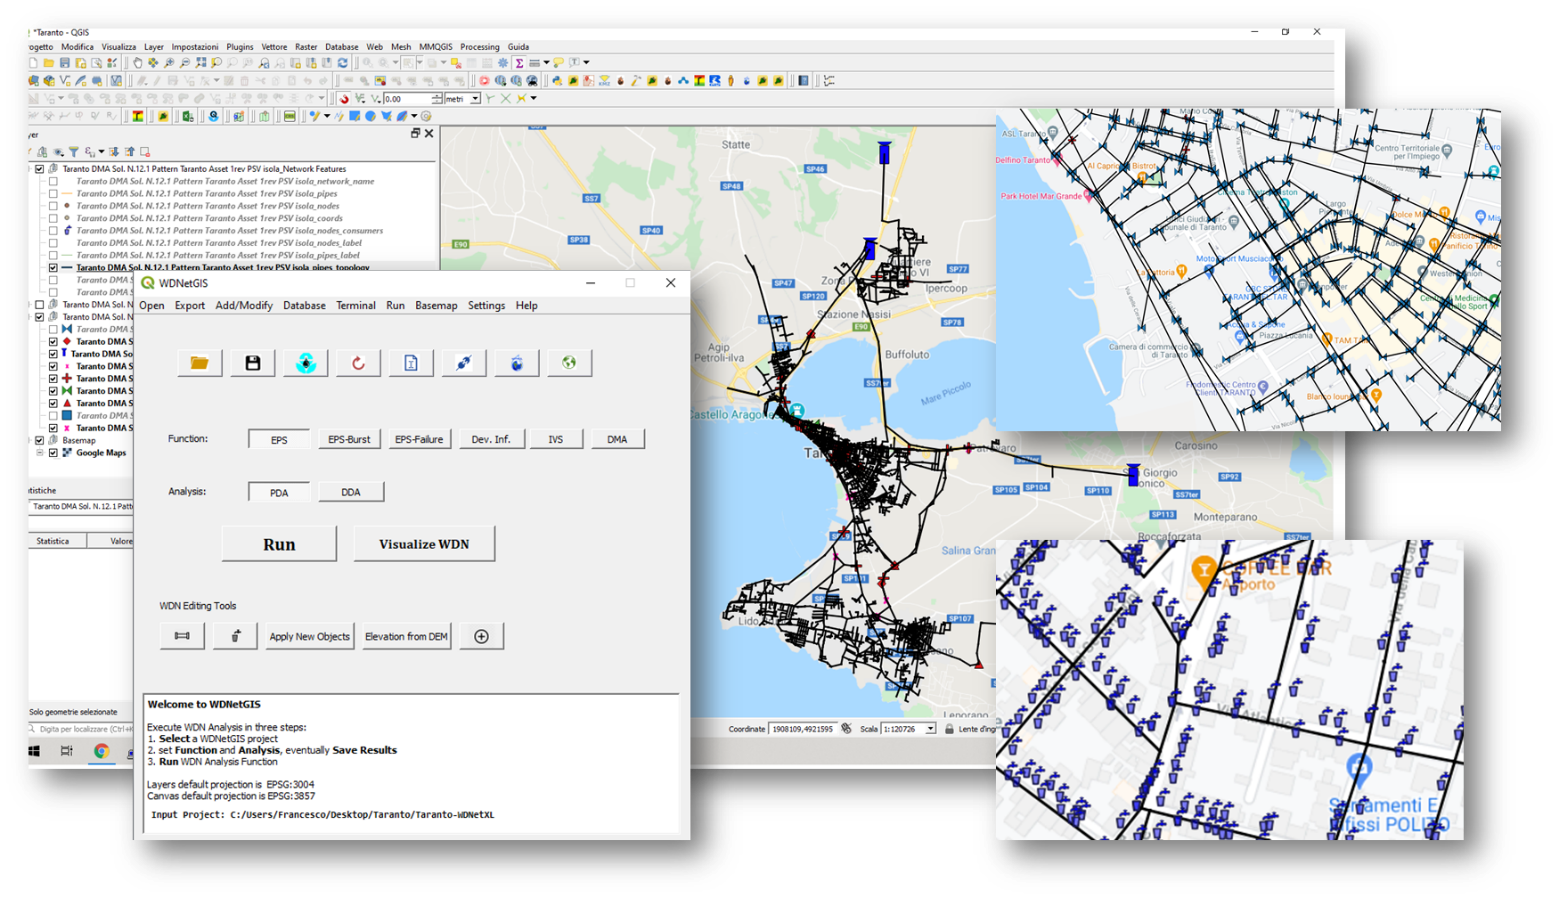Click 'Layers default projection is EPSG:3004' text

(x=231, y=785)
